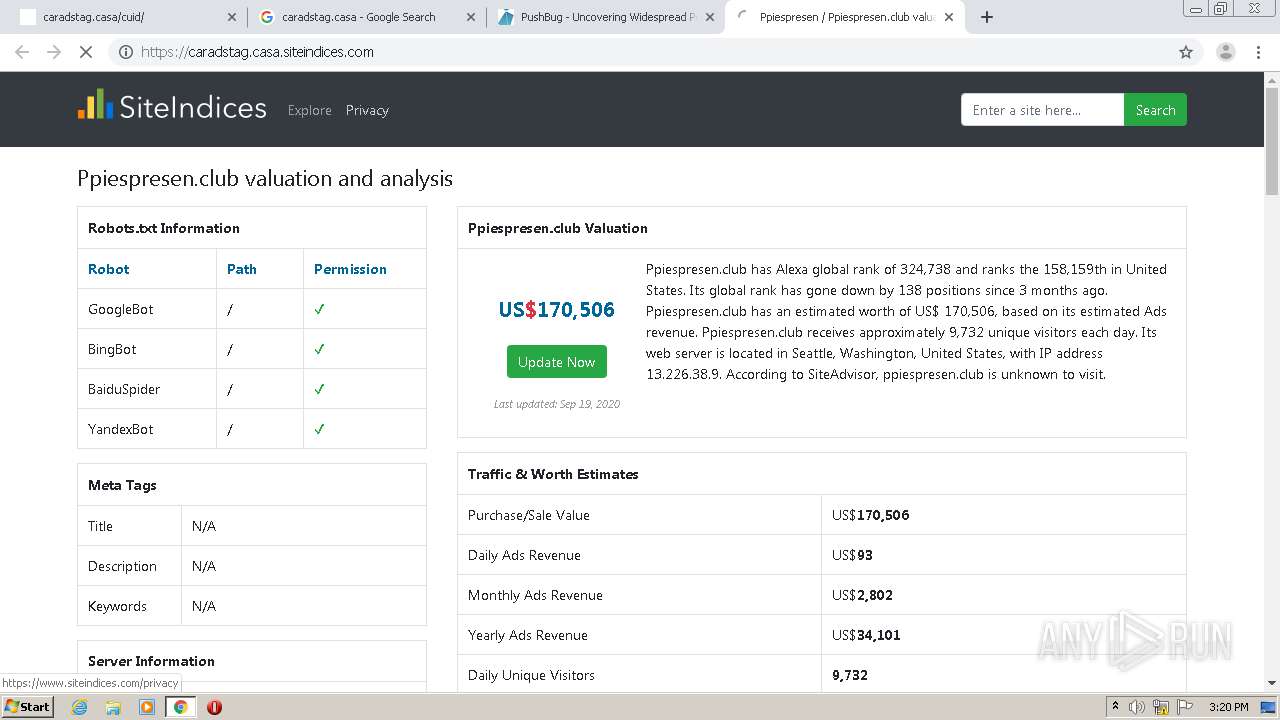Launch Internet Explorer from the taskbar
Screen dimensions: 1280x720
pos(79,707)
